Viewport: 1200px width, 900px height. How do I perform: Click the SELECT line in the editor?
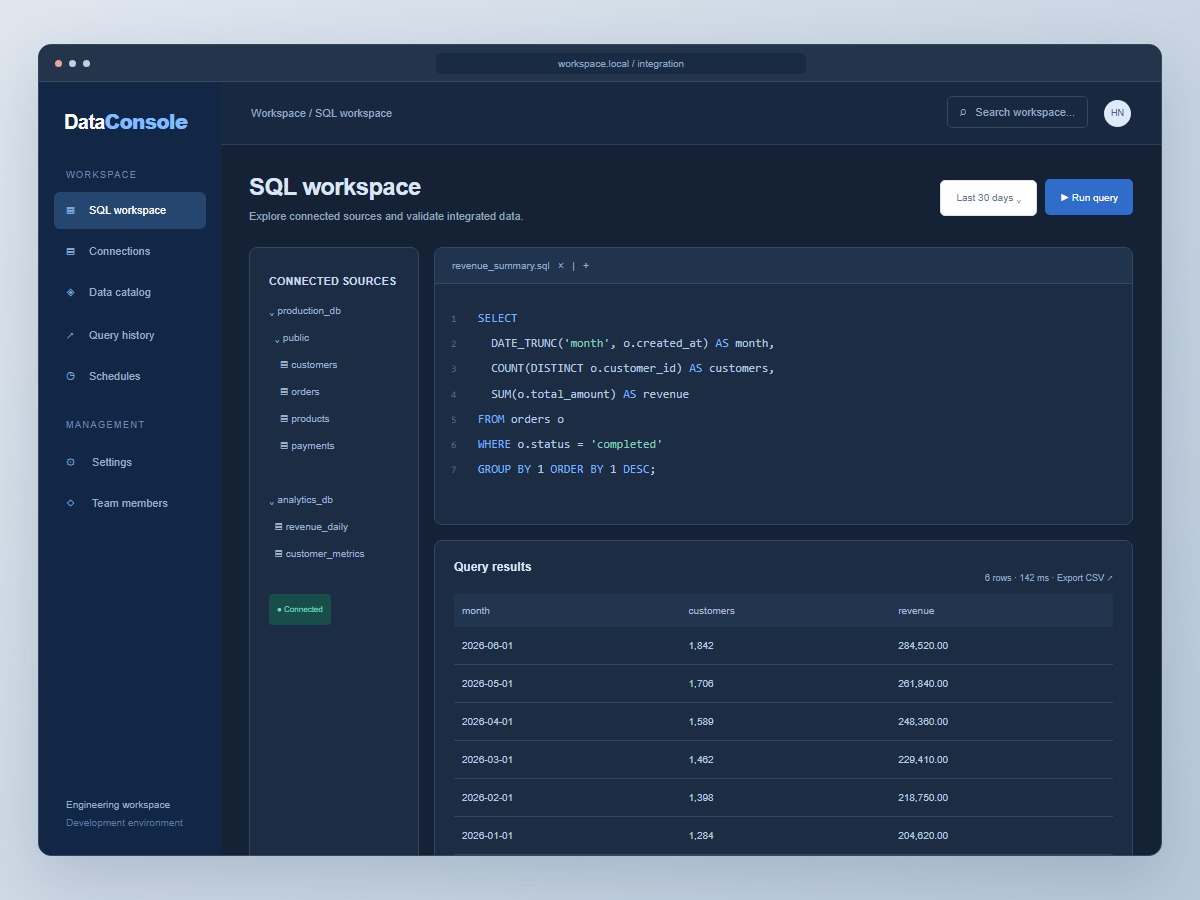(x=498, y=318)
